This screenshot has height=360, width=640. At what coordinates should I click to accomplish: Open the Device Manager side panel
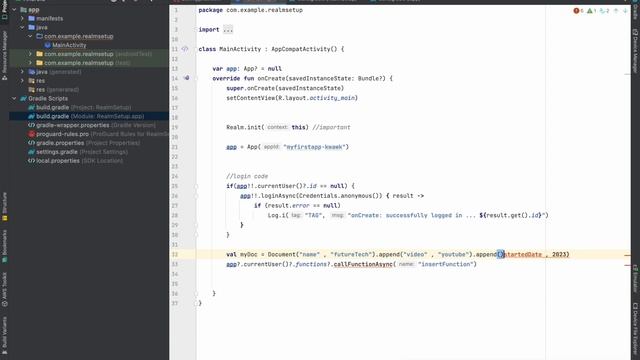tap(635, 51)
